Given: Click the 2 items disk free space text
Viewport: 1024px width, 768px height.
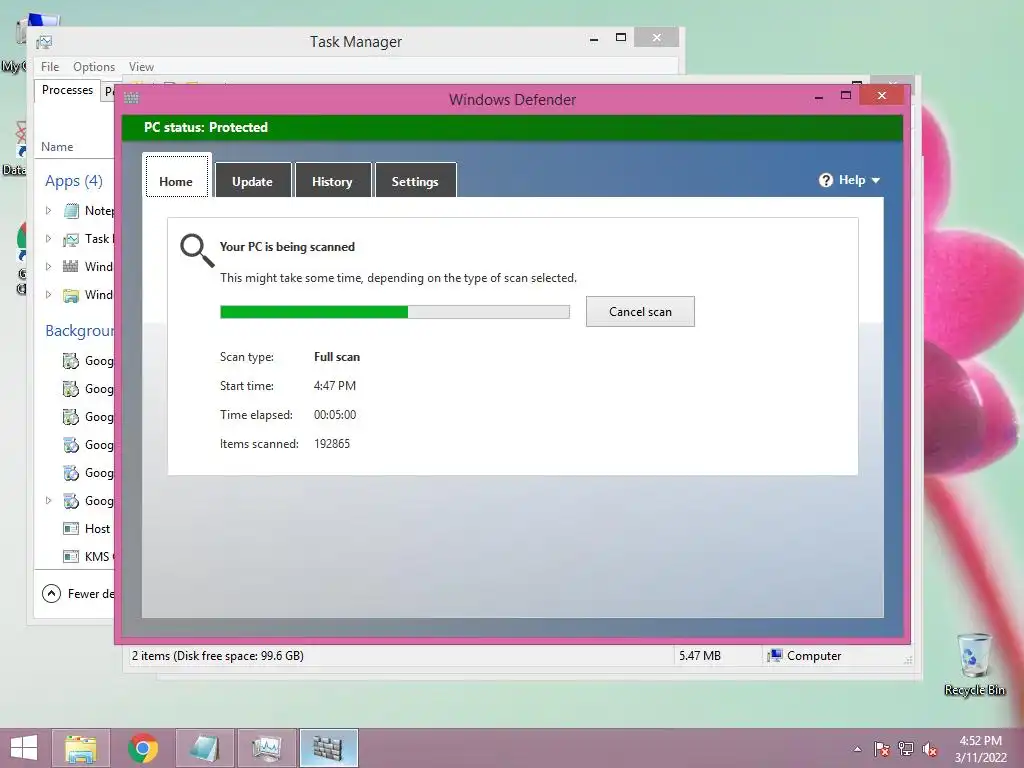Looking at the screenshot, I should click(217, 656).
